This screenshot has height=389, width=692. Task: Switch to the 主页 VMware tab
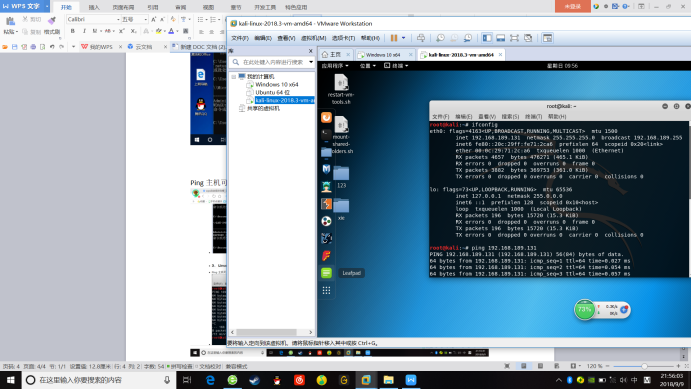coord(335,55)
